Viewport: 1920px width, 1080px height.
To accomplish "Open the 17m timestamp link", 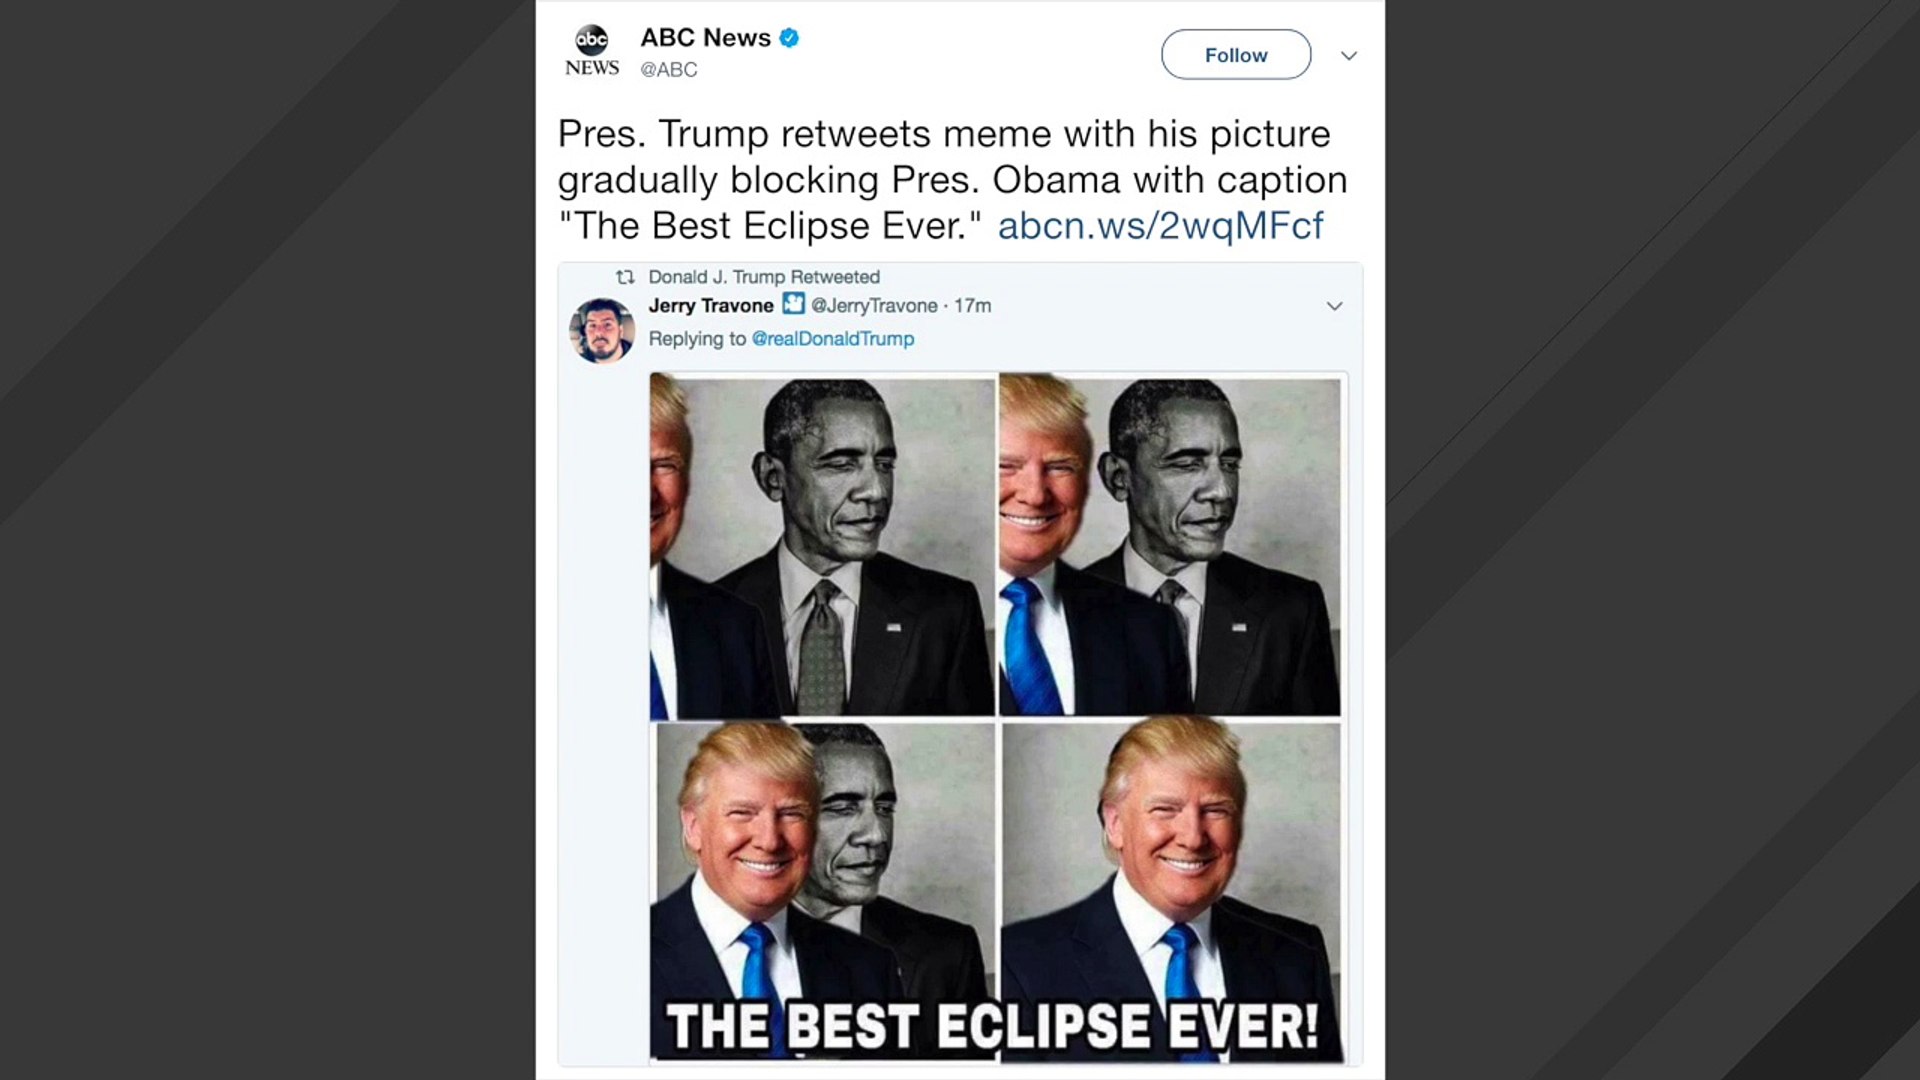I will [973, 306].
